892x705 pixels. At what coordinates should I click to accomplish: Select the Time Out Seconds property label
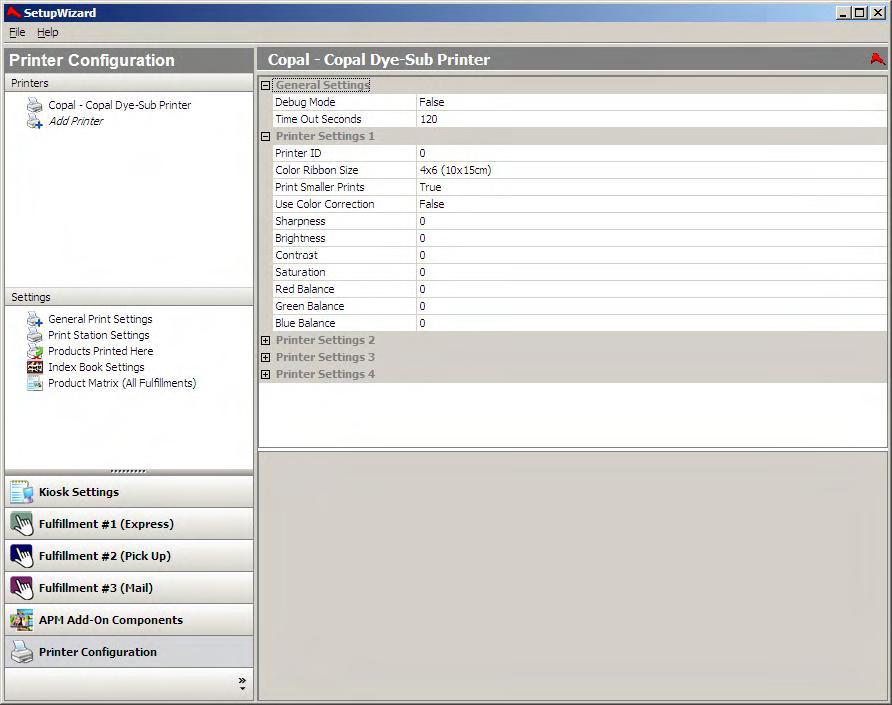tap(318, 119)
